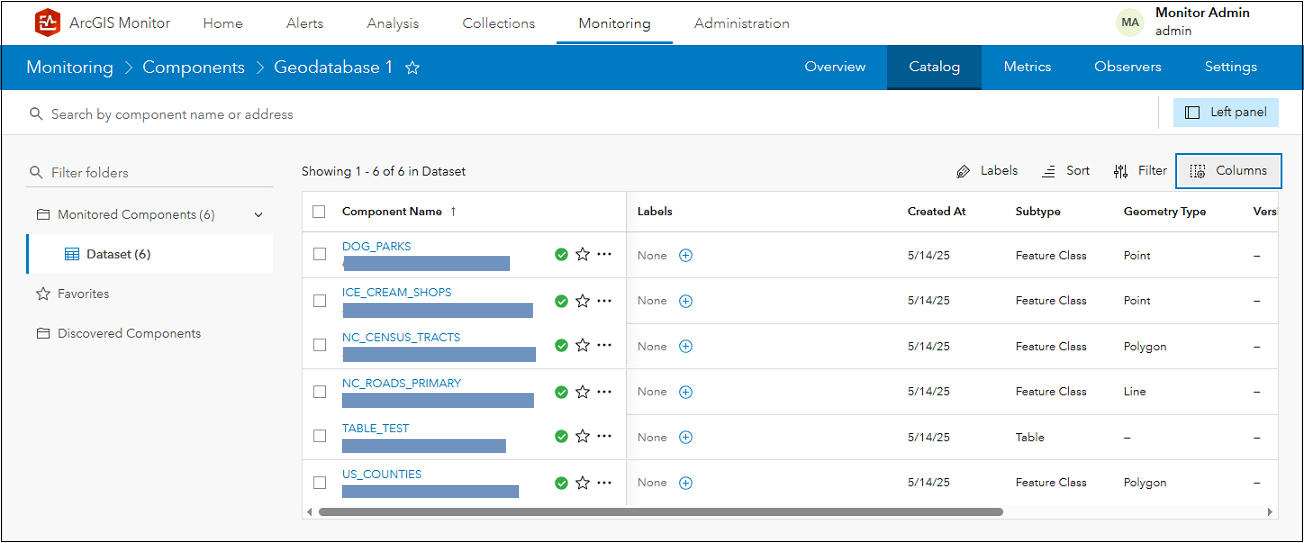This screenshot has width=1304, height=543.
Task: Tick the US_COUNTIES row checkbox
Action: pyautogui.click(x=319, y=482)
